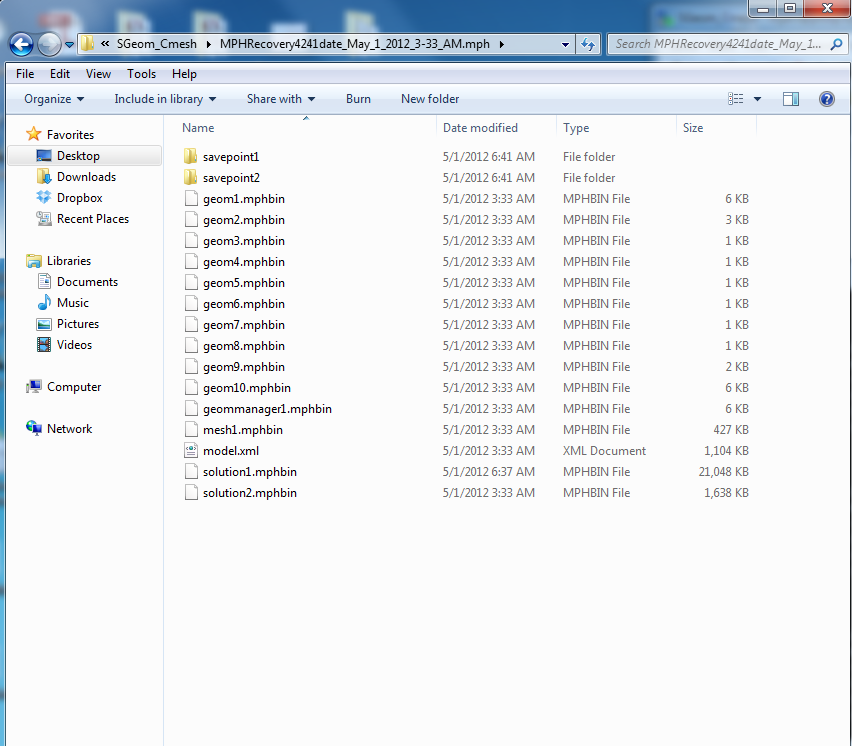Click the Change your view icon

click(x=737, y=99)
